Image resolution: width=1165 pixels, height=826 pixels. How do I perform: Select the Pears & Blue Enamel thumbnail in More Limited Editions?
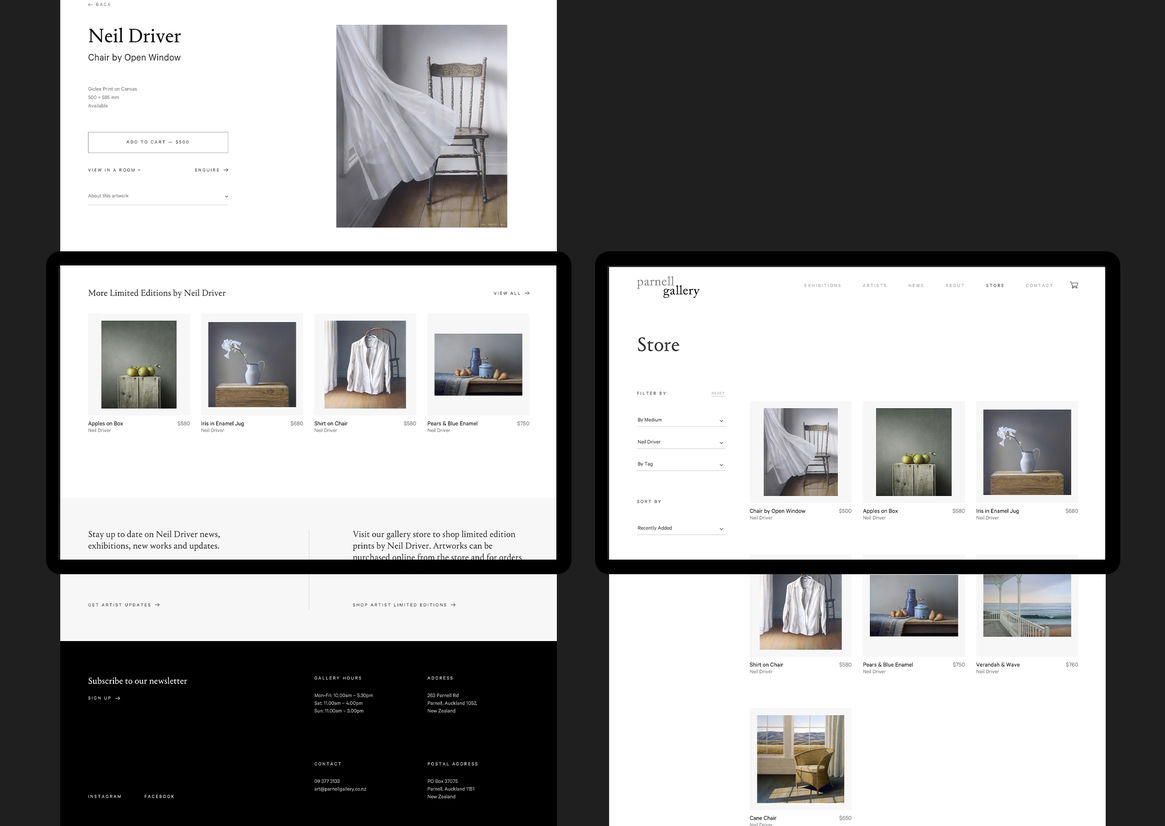click(x=478, y=365)
